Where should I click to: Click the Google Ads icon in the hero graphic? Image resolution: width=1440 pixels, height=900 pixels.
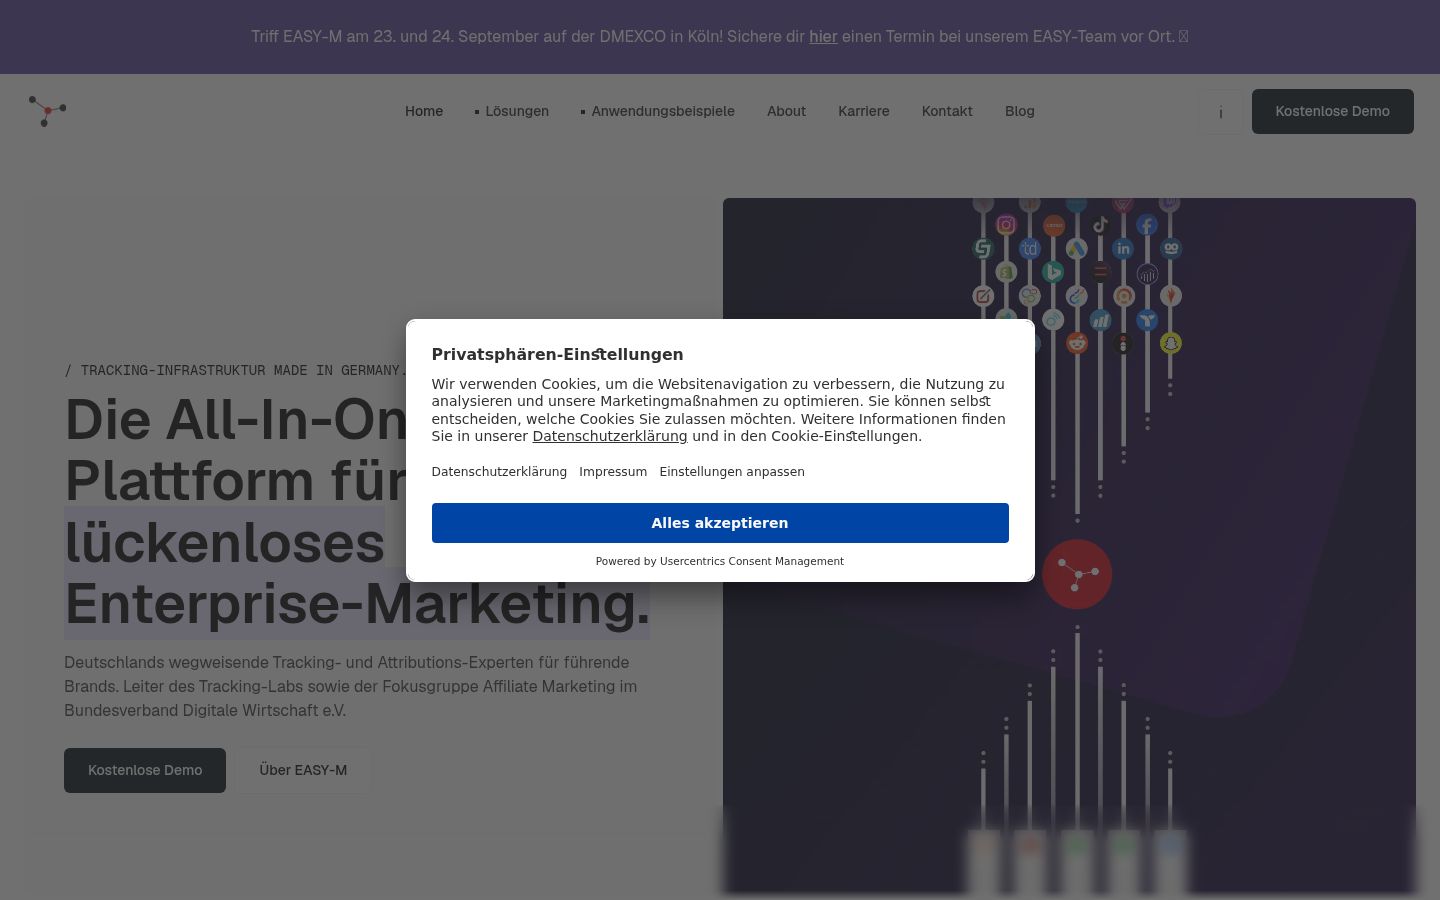coord(1076,249)
